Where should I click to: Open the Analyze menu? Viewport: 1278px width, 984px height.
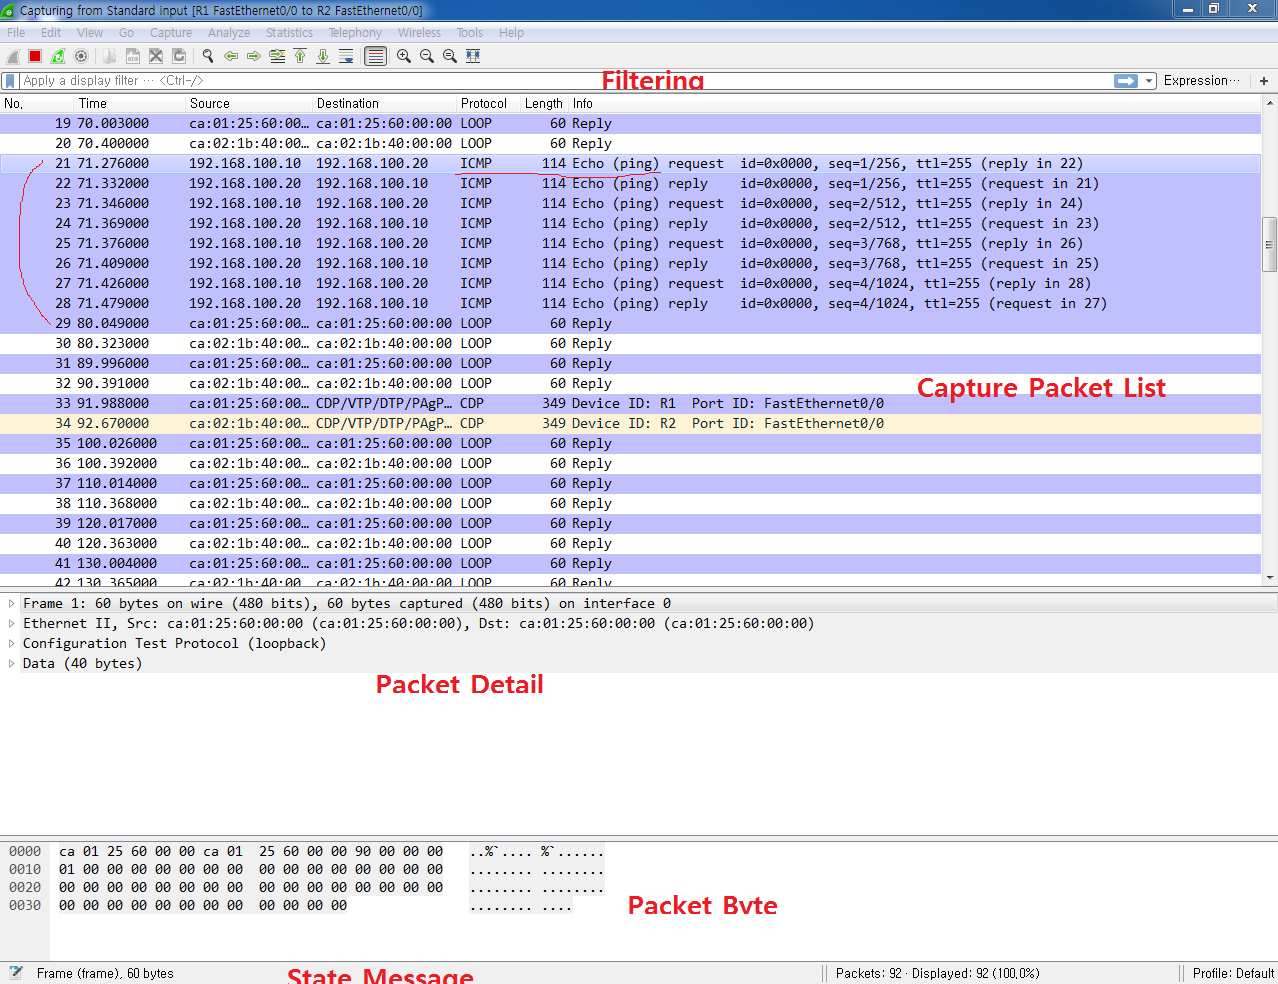229,33
